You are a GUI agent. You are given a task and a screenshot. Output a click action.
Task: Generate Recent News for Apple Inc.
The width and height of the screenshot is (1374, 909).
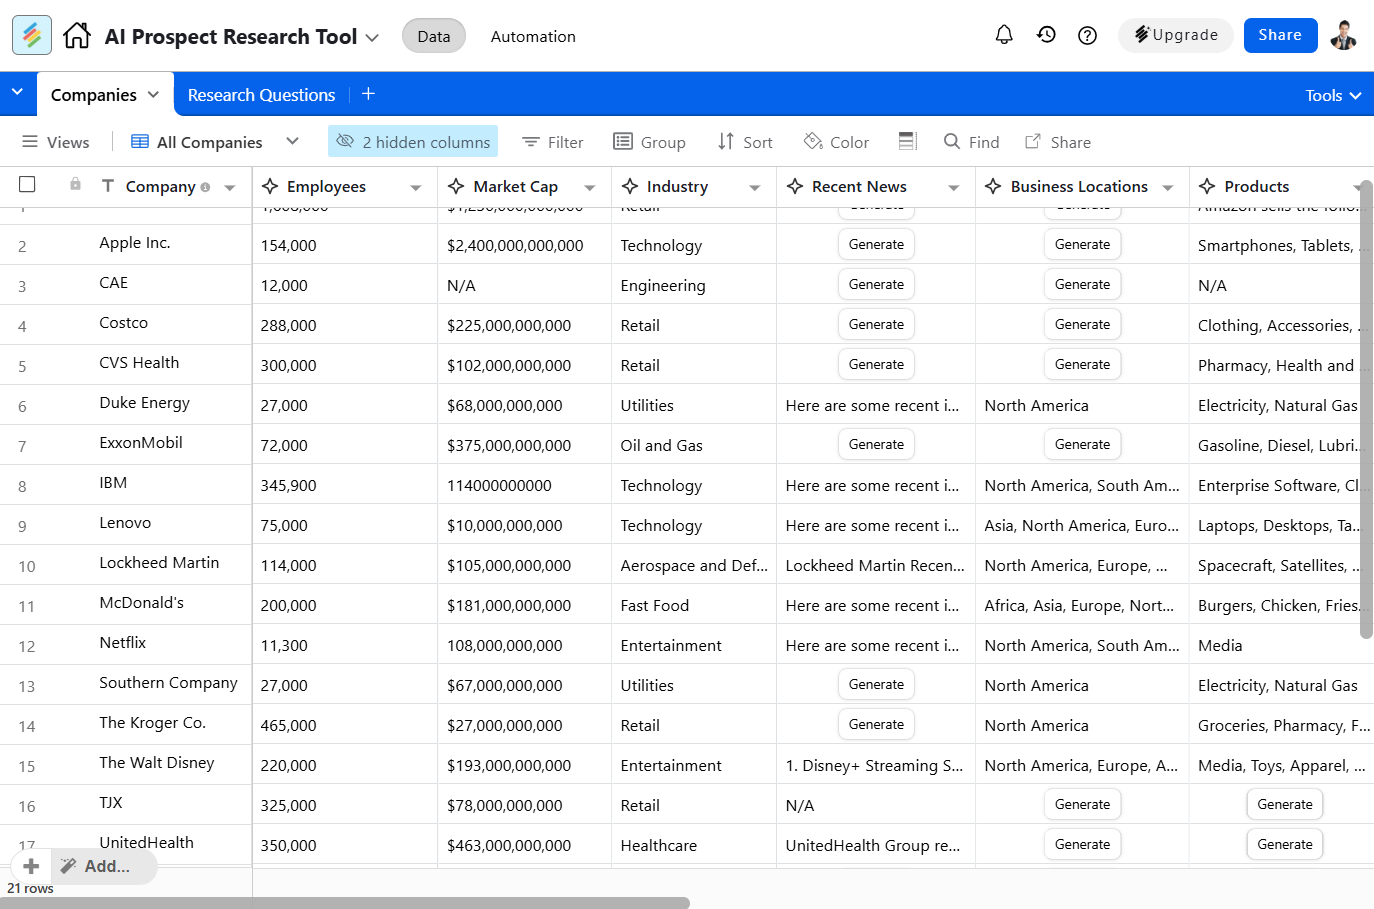[876, 245]
